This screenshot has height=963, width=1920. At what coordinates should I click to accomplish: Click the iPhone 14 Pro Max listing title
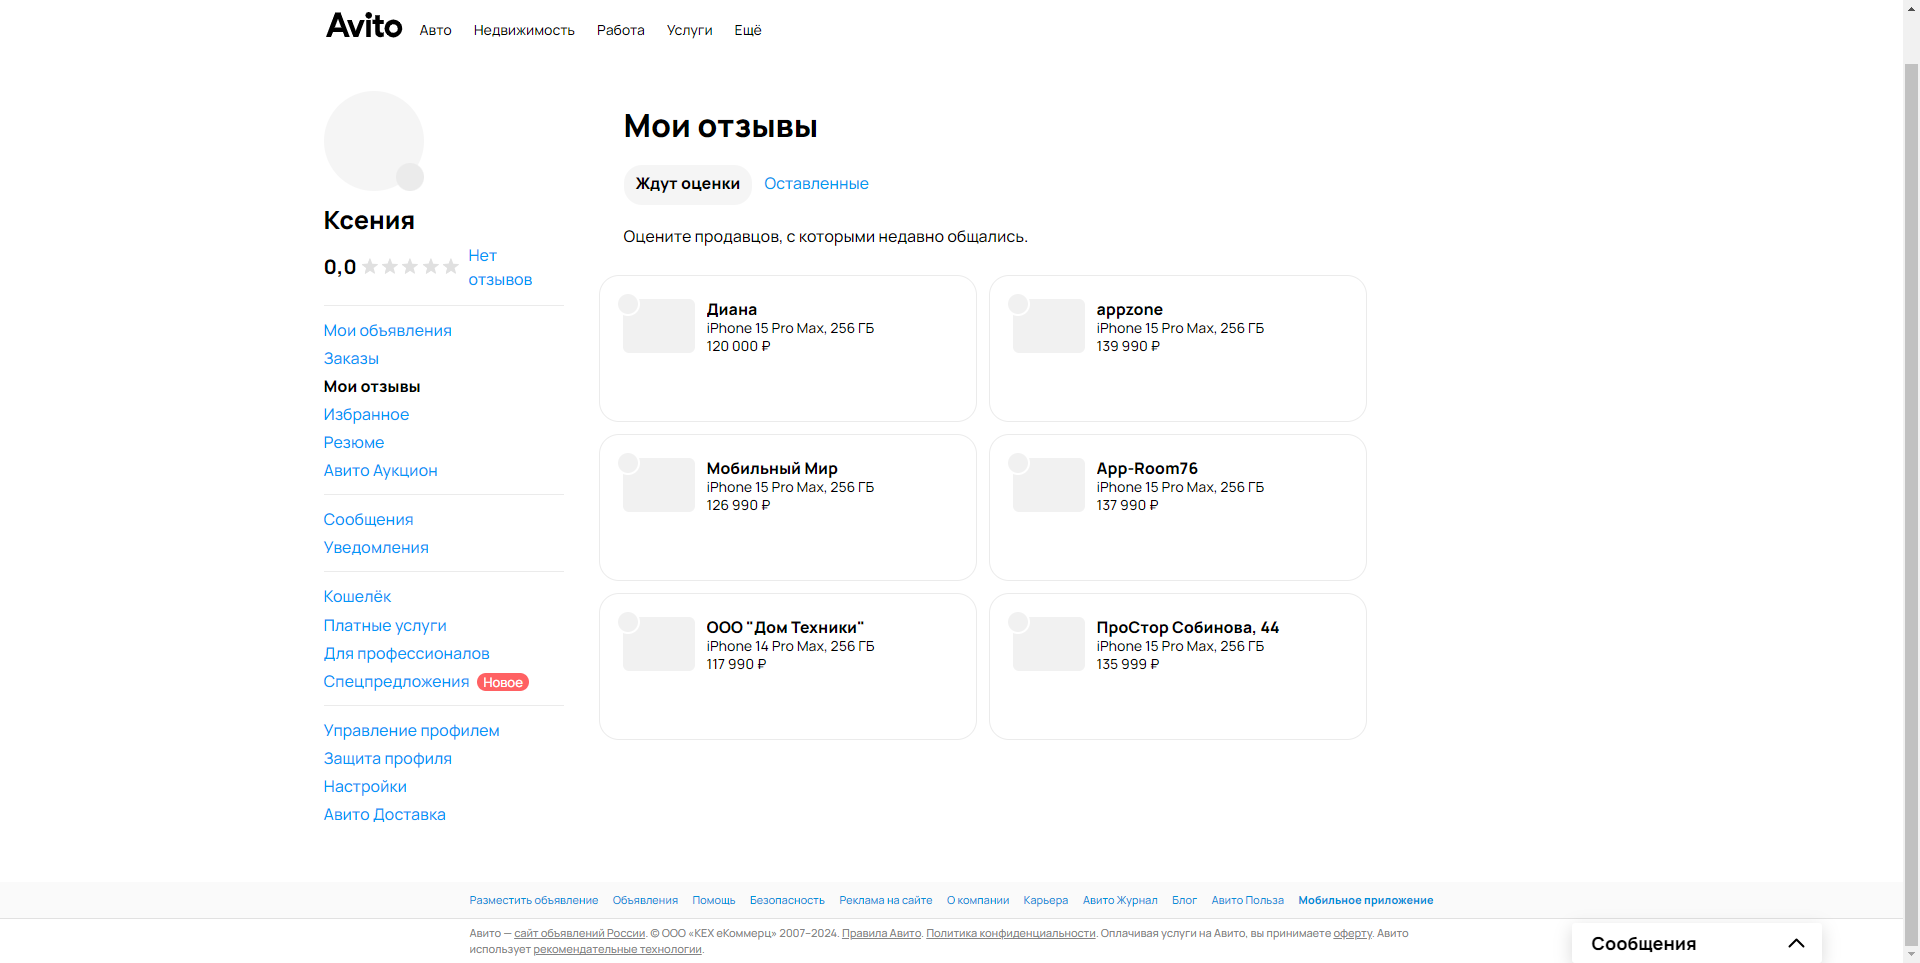(790, 647)
